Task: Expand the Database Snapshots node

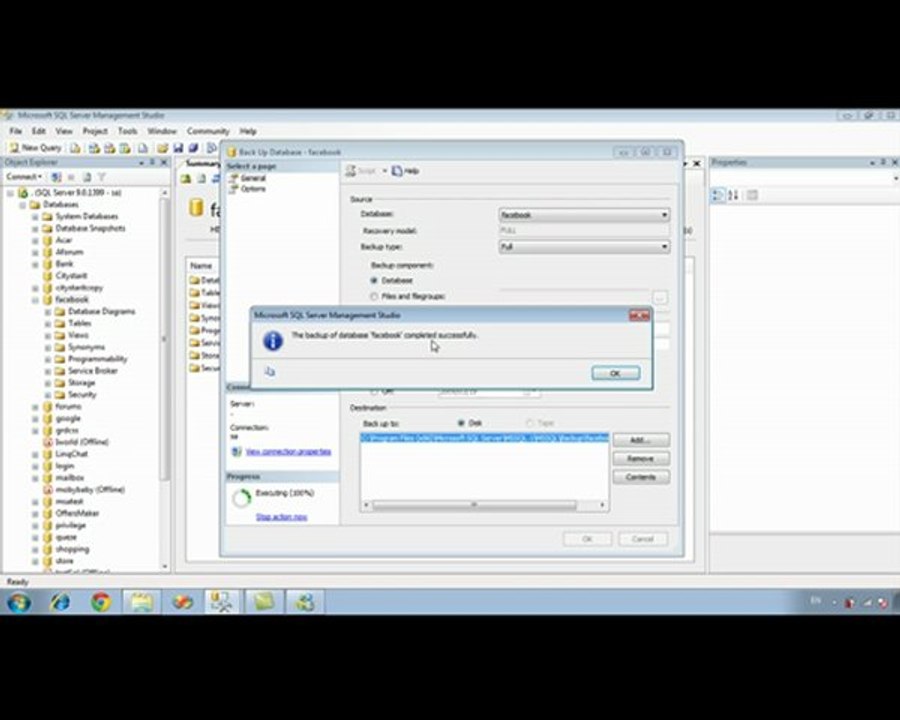Action: (x=35, y=229)
